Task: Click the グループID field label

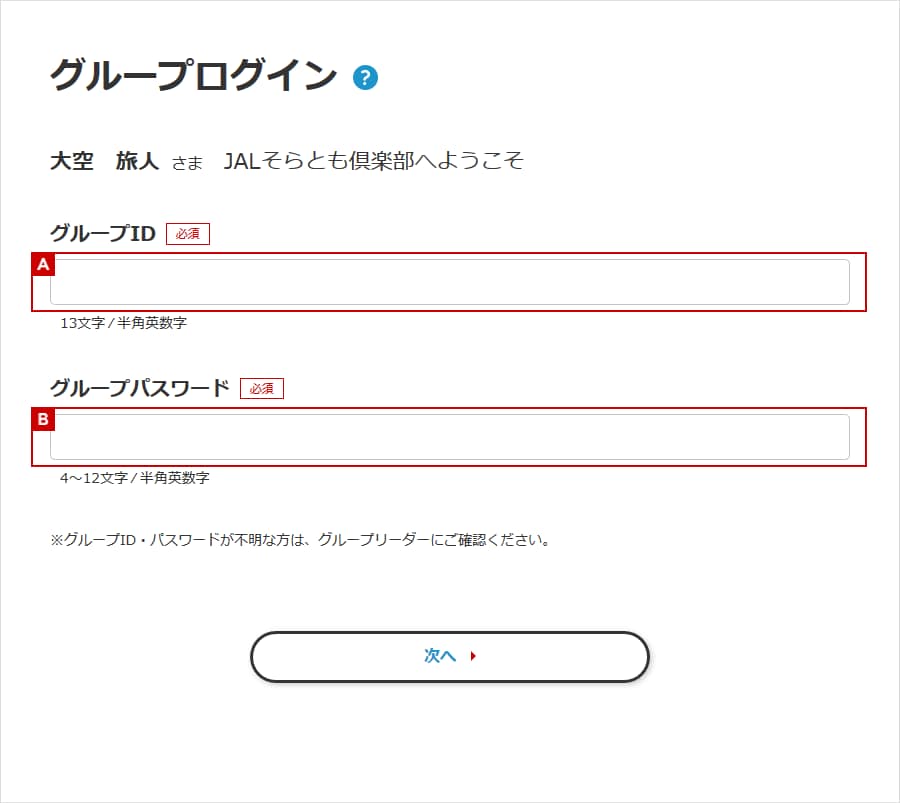Action: pos(103,234)
